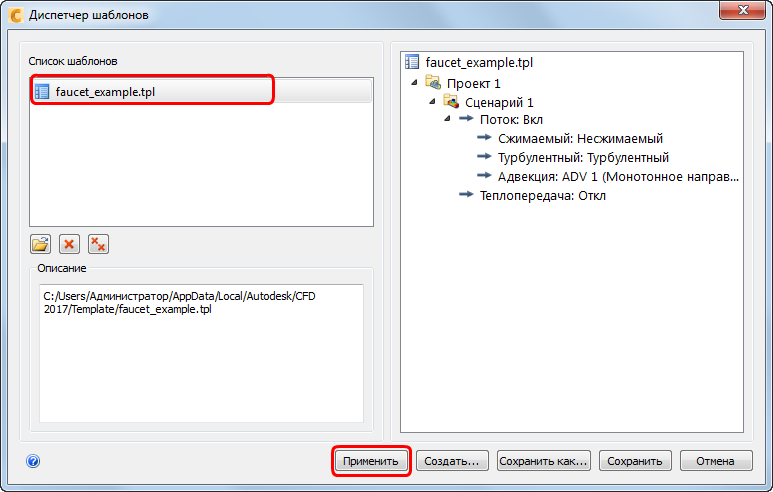The image size is (773, 492).
Task: Click the Проект 1 folder icon
Action: tap(433, 82)
